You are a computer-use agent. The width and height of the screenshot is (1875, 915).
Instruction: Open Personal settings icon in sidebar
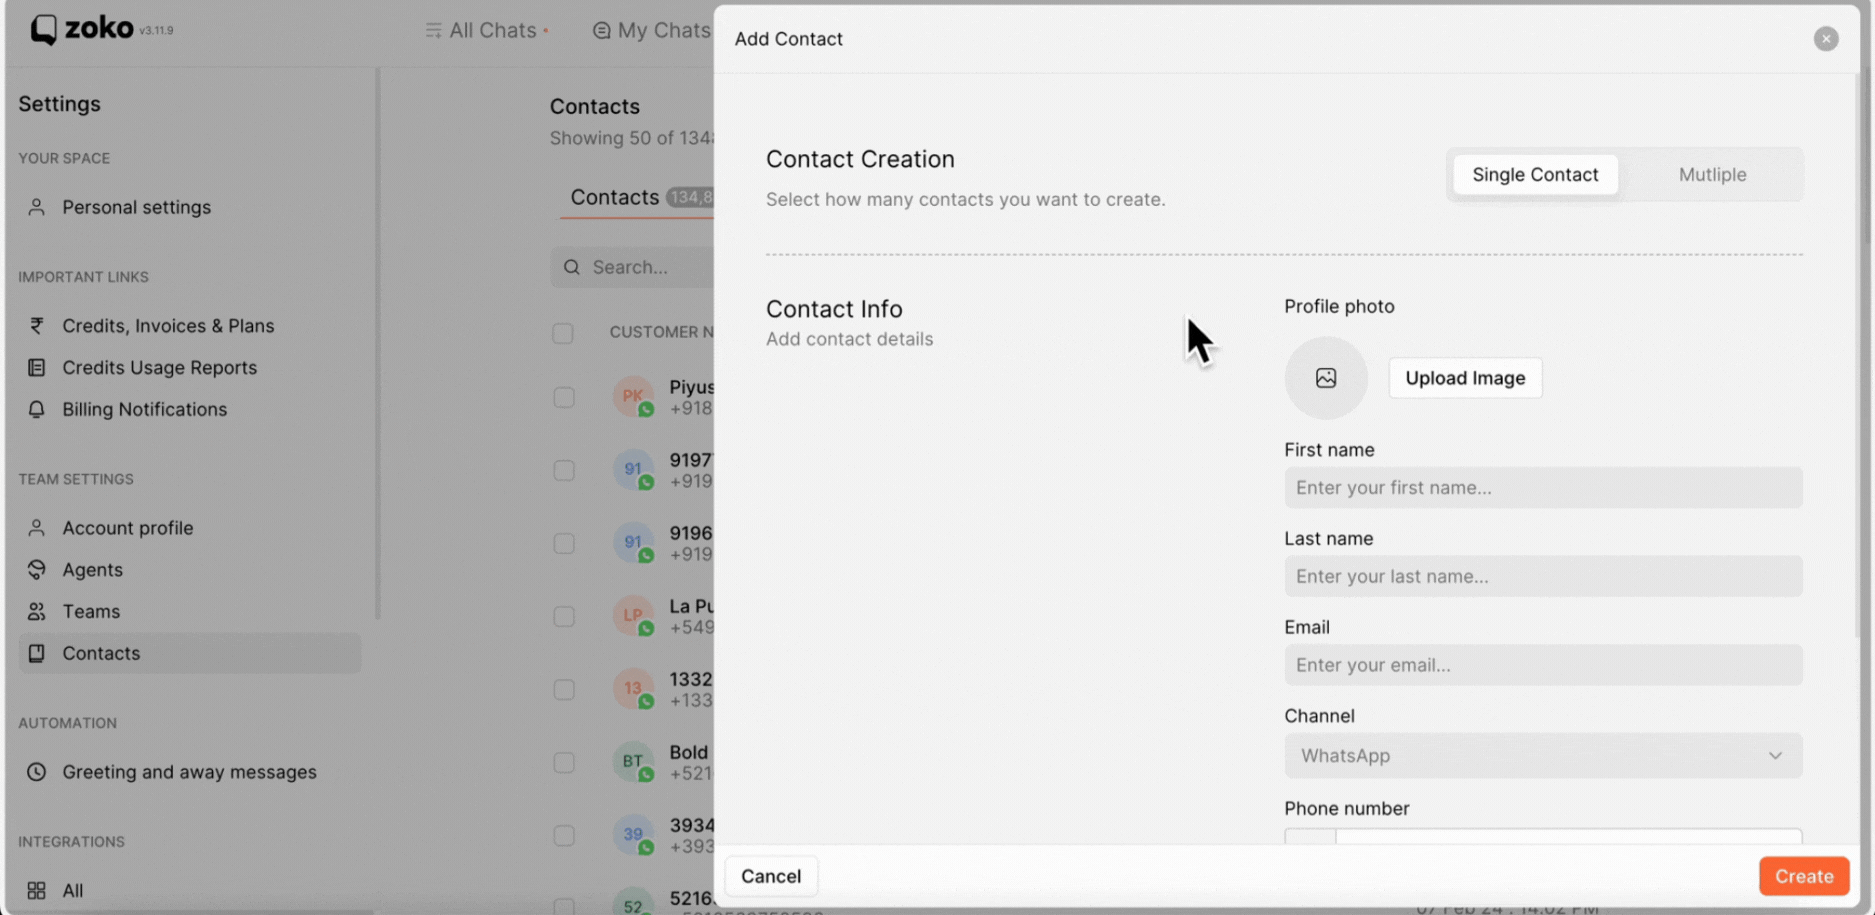(37, 207)
